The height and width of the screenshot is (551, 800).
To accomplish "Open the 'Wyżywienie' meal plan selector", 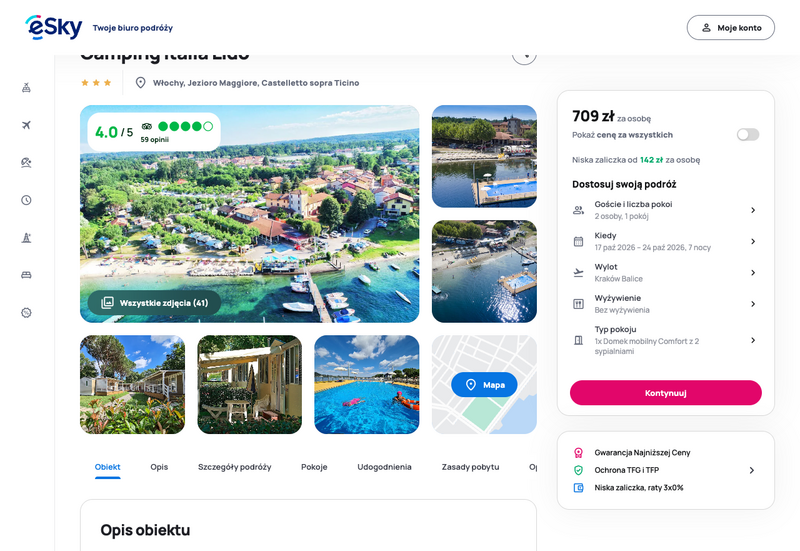I will (x=665, y=304).
